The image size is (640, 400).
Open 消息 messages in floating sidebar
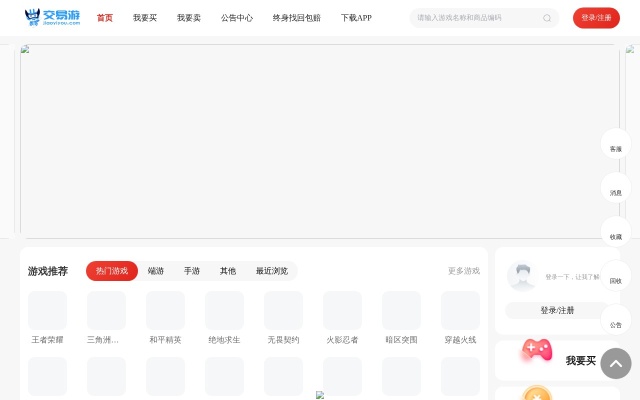point(615,188)
